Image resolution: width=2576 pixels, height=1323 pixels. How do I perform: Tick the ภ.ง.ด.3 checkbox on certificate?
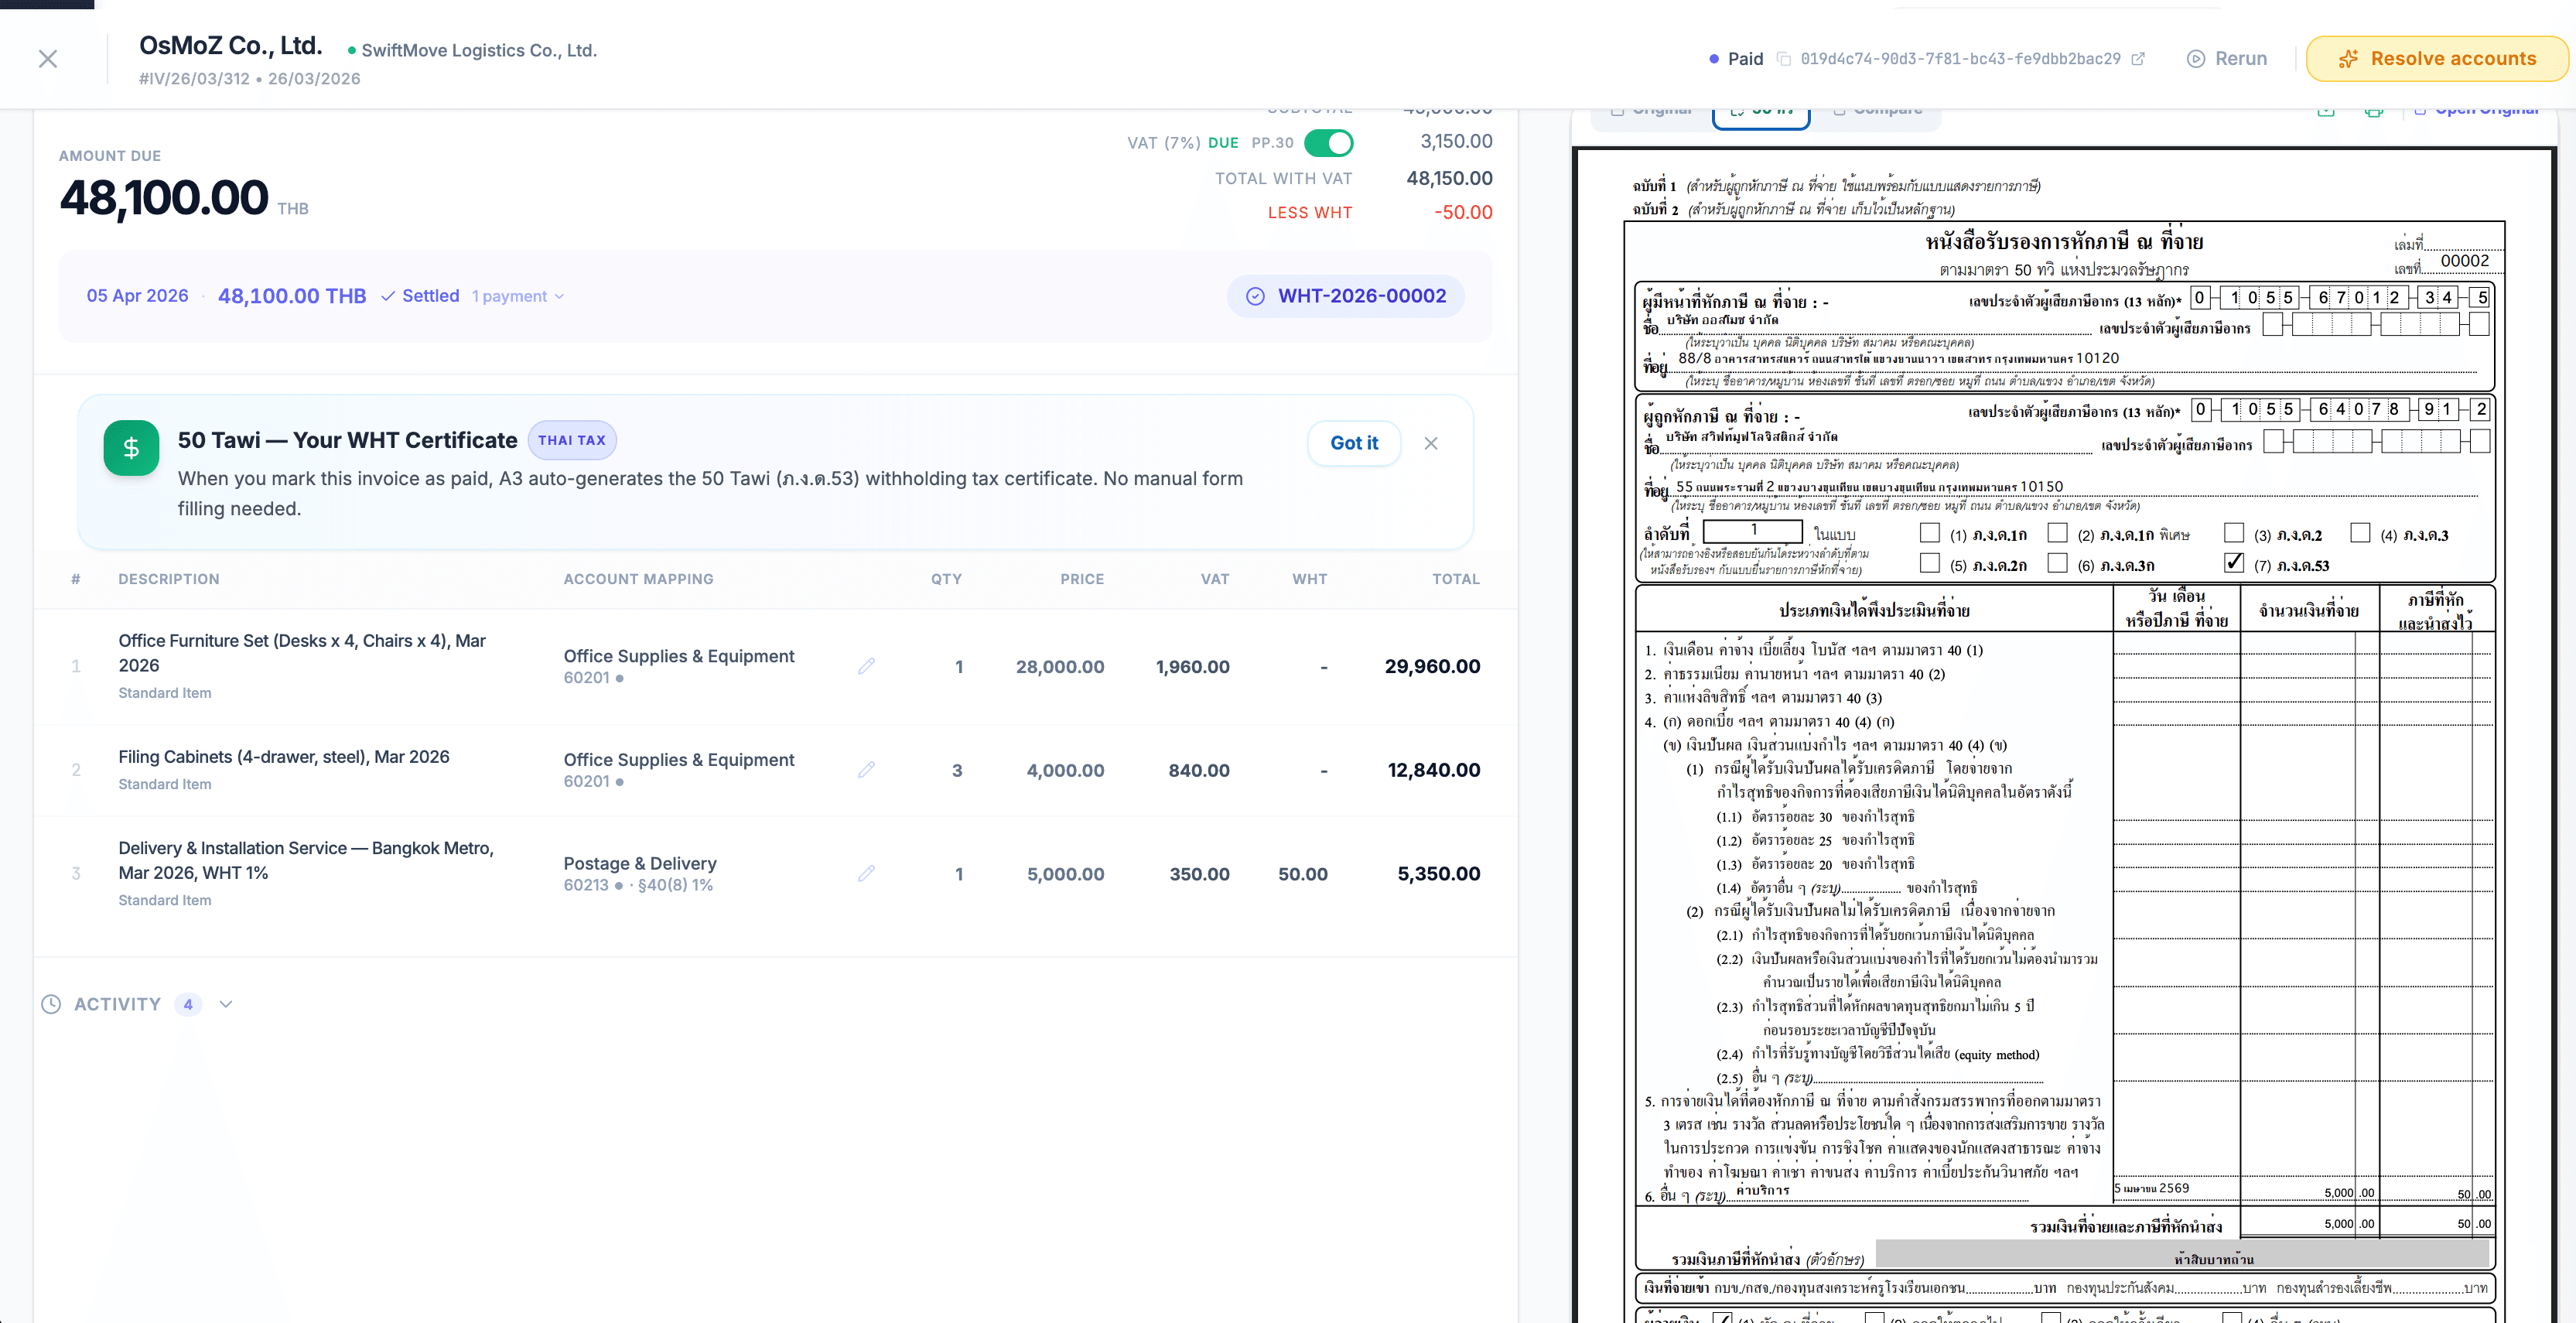(x=2360, y=533)
